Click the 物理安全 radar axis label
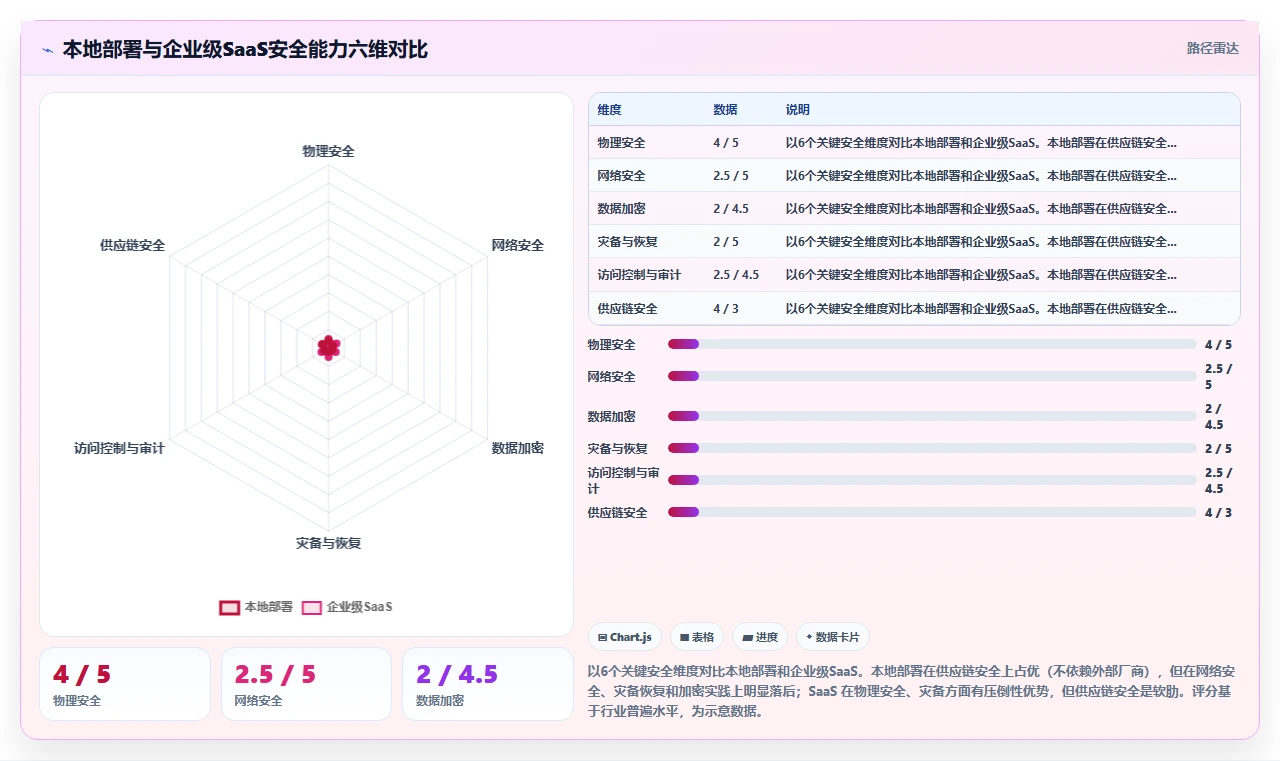The image size is (1280, 761). 329,151
